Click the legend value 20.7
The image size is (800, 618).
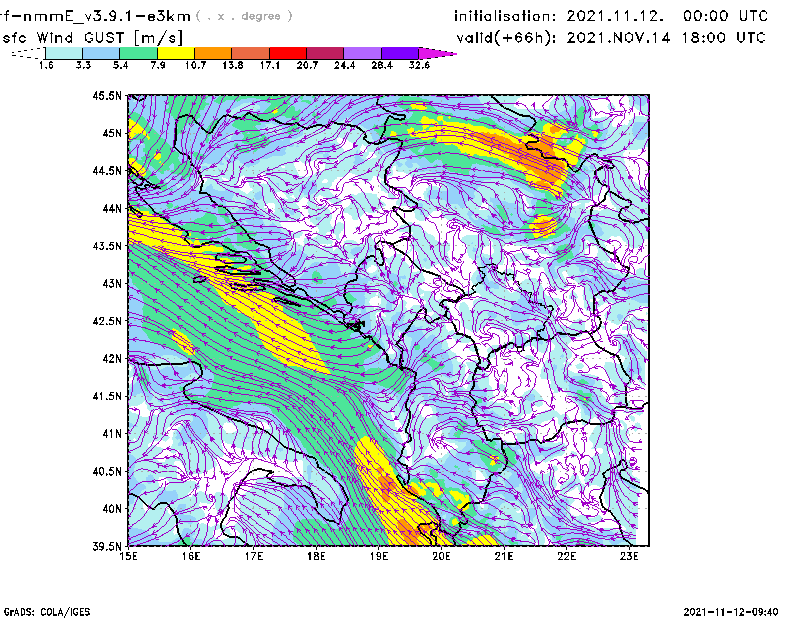coord(307,65)
